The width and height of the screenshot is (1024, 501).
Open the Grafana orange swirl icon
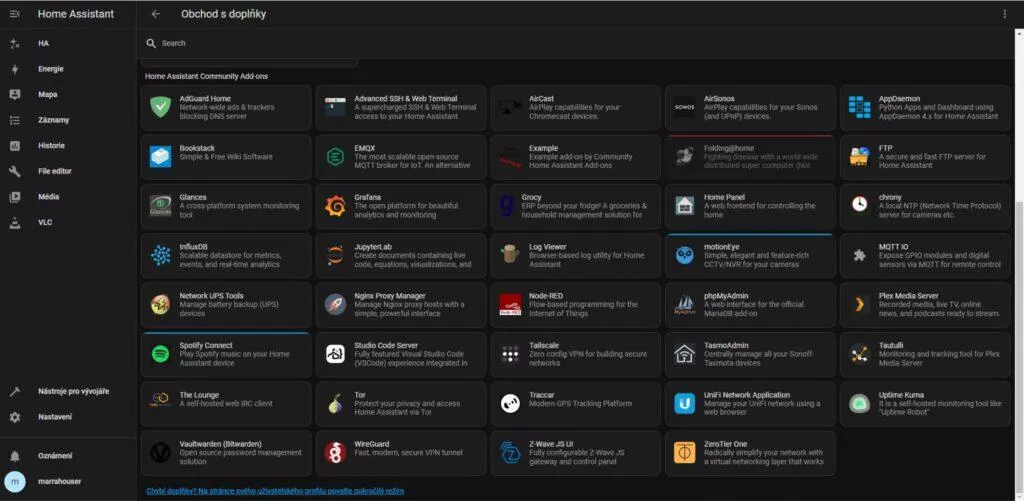tap(335, 206)
